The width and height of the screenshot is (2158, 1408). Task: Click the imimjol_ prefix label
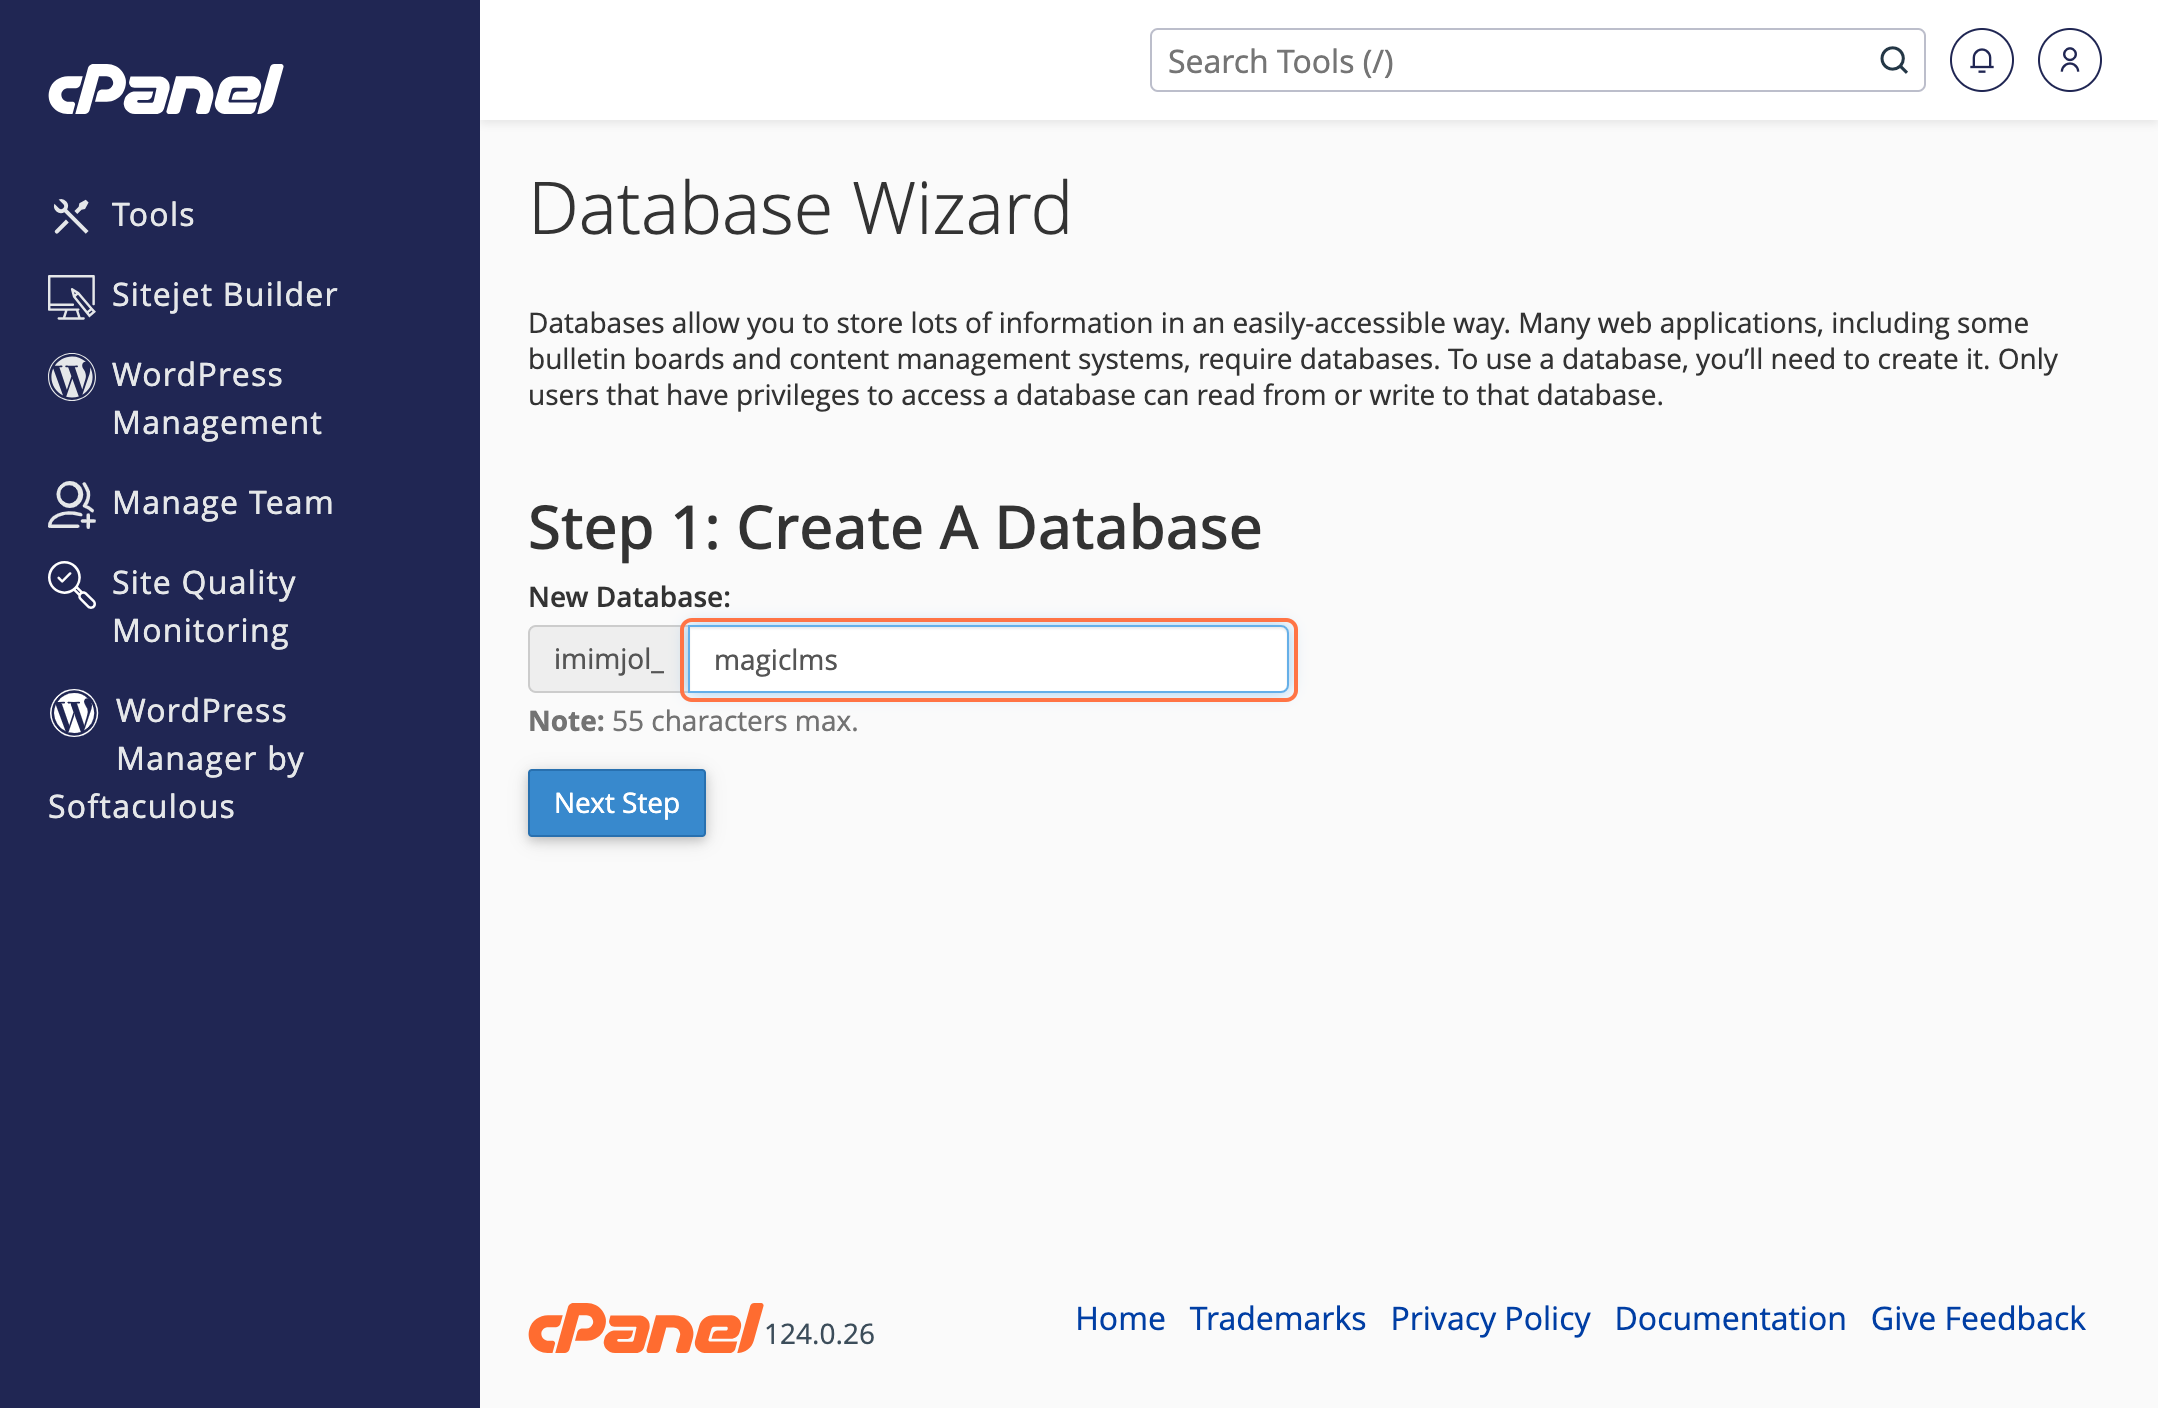point(608,660)
